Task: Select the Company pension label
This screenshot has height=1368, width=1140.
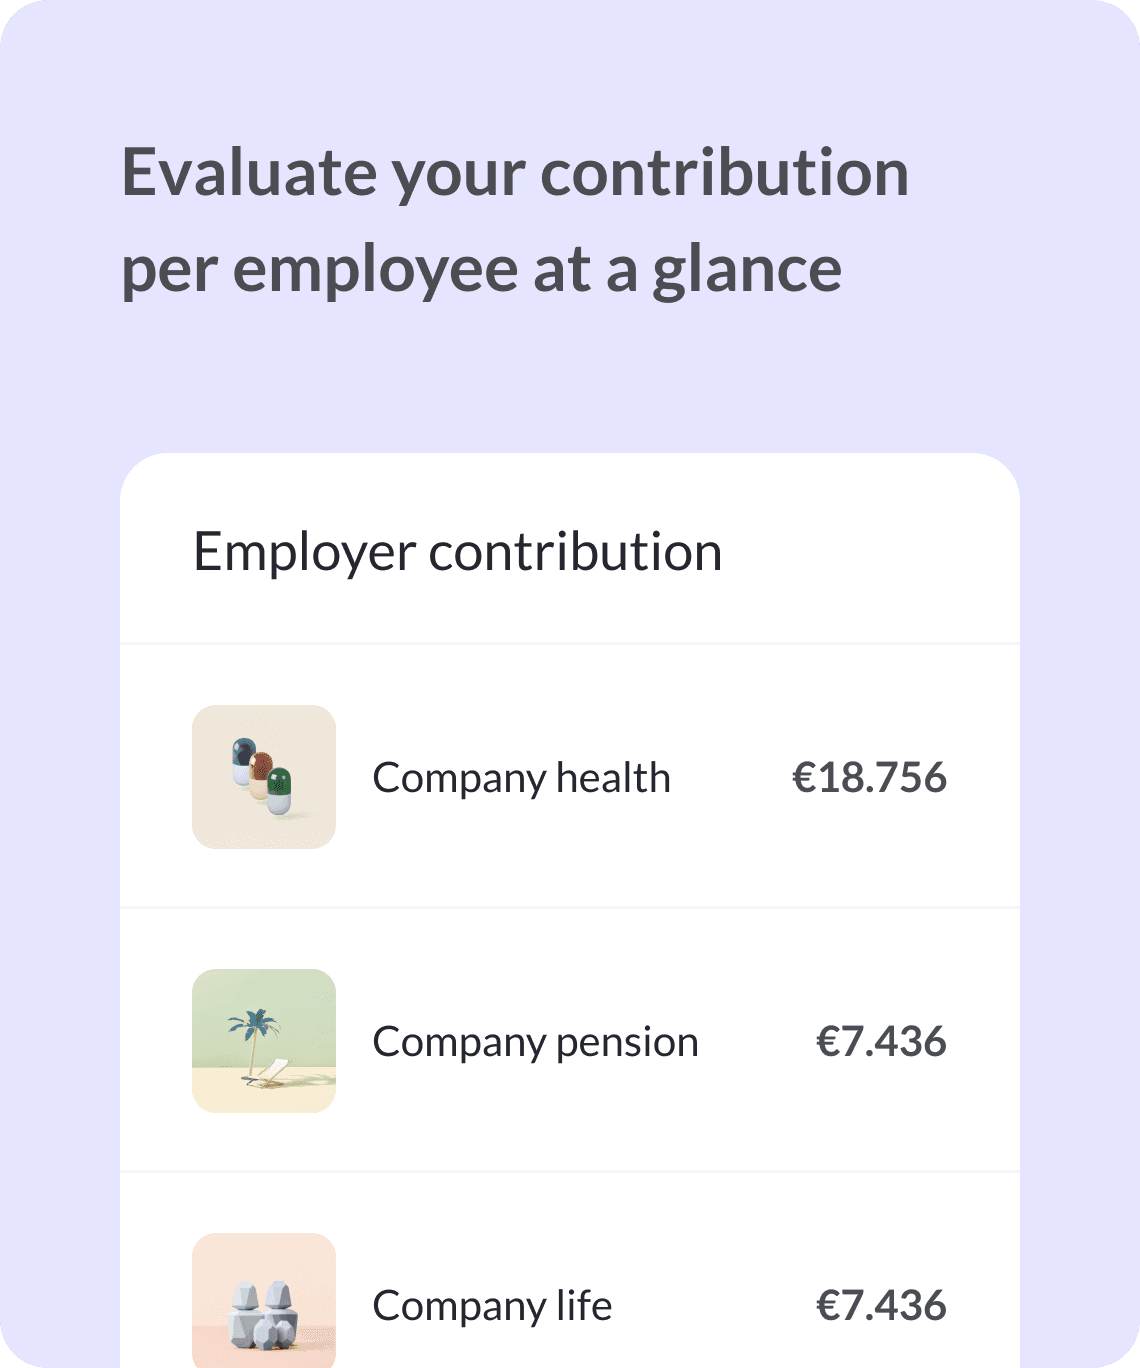Action: pyautogui.click(x=535, y=1042)
